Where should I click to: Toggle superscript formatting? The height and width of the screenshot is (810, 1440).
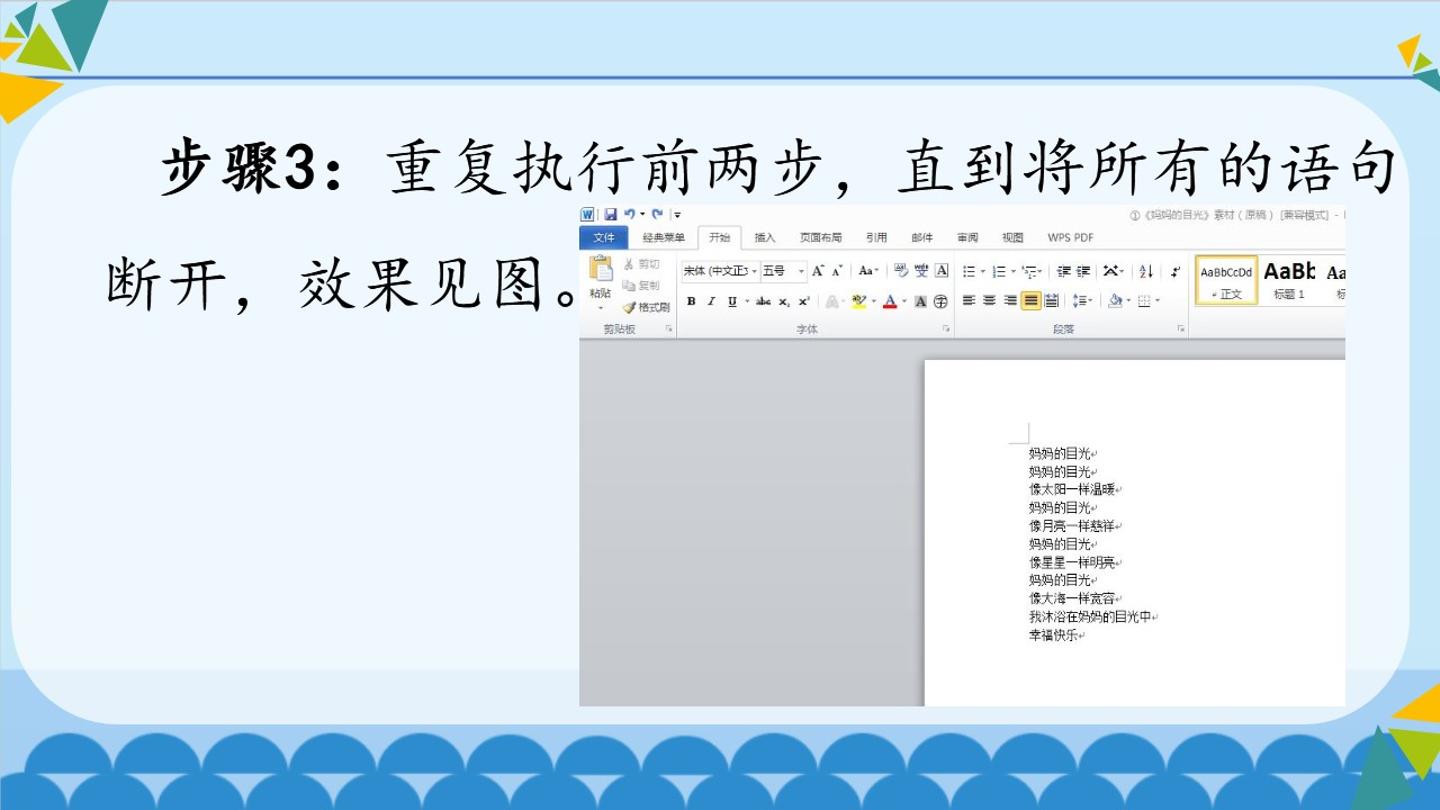[x=804, y=301]
